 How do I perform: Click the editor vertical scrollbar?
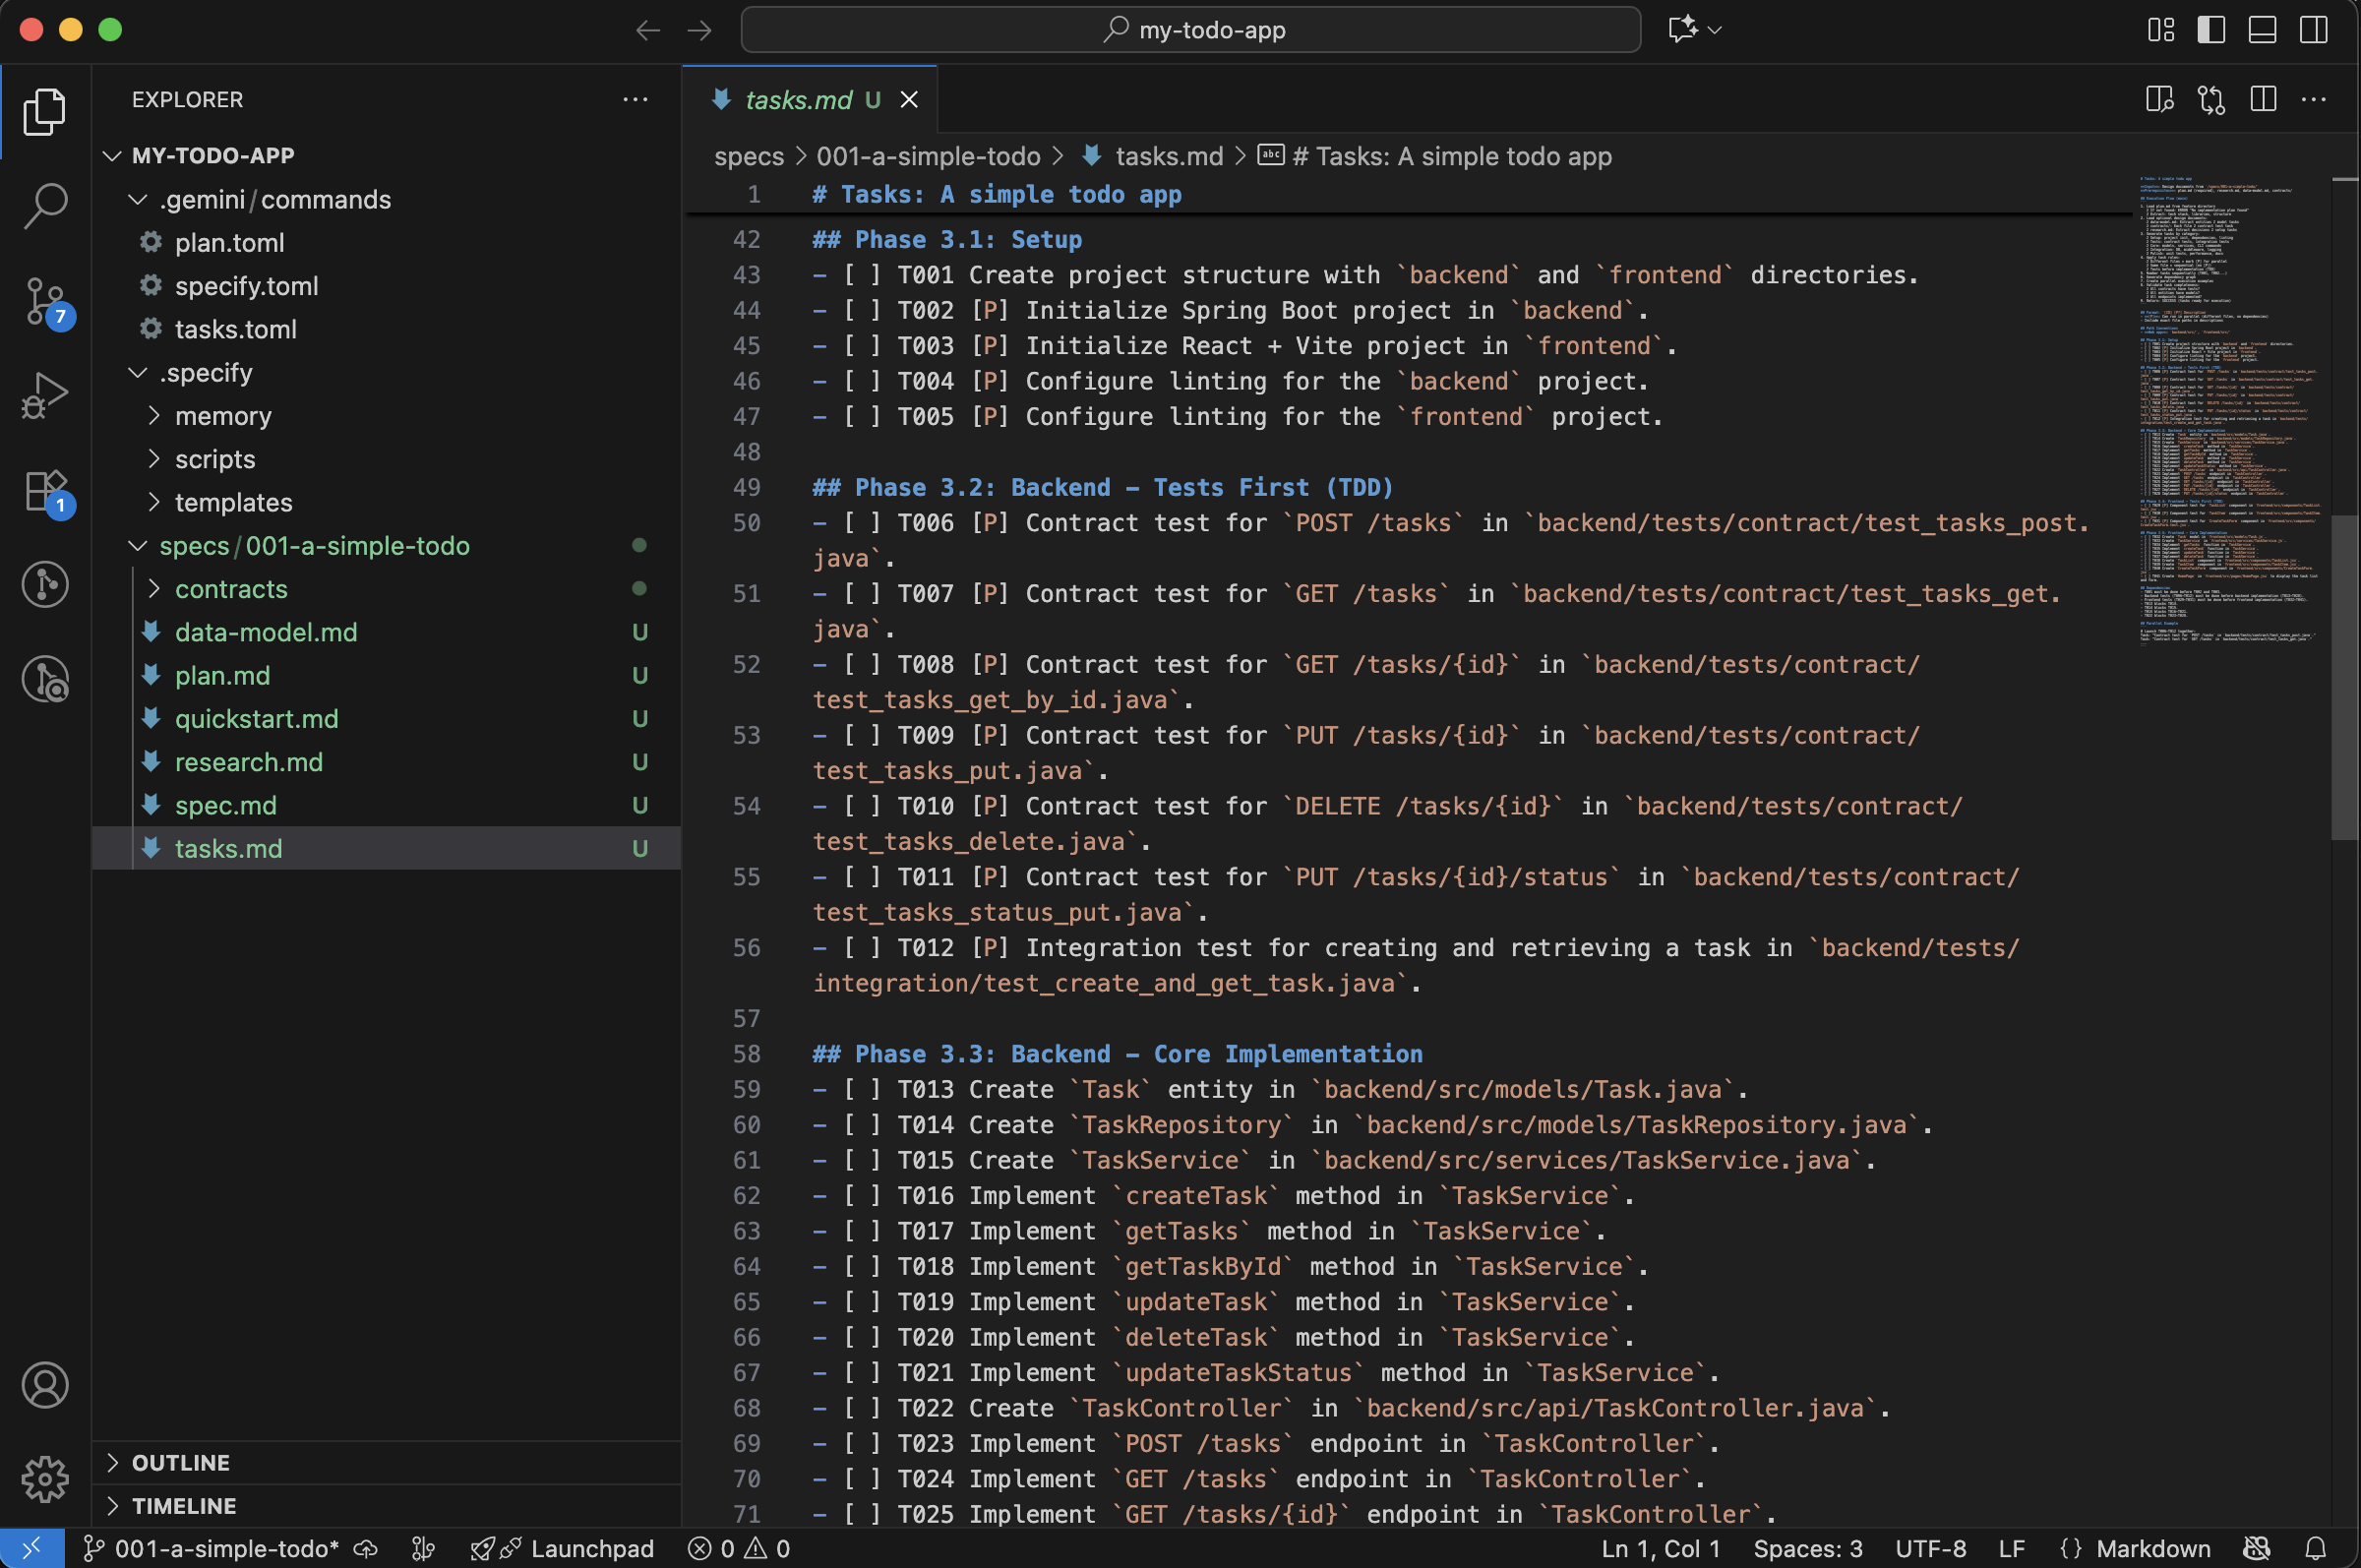pyautogui.click(x=2345, y=676)
